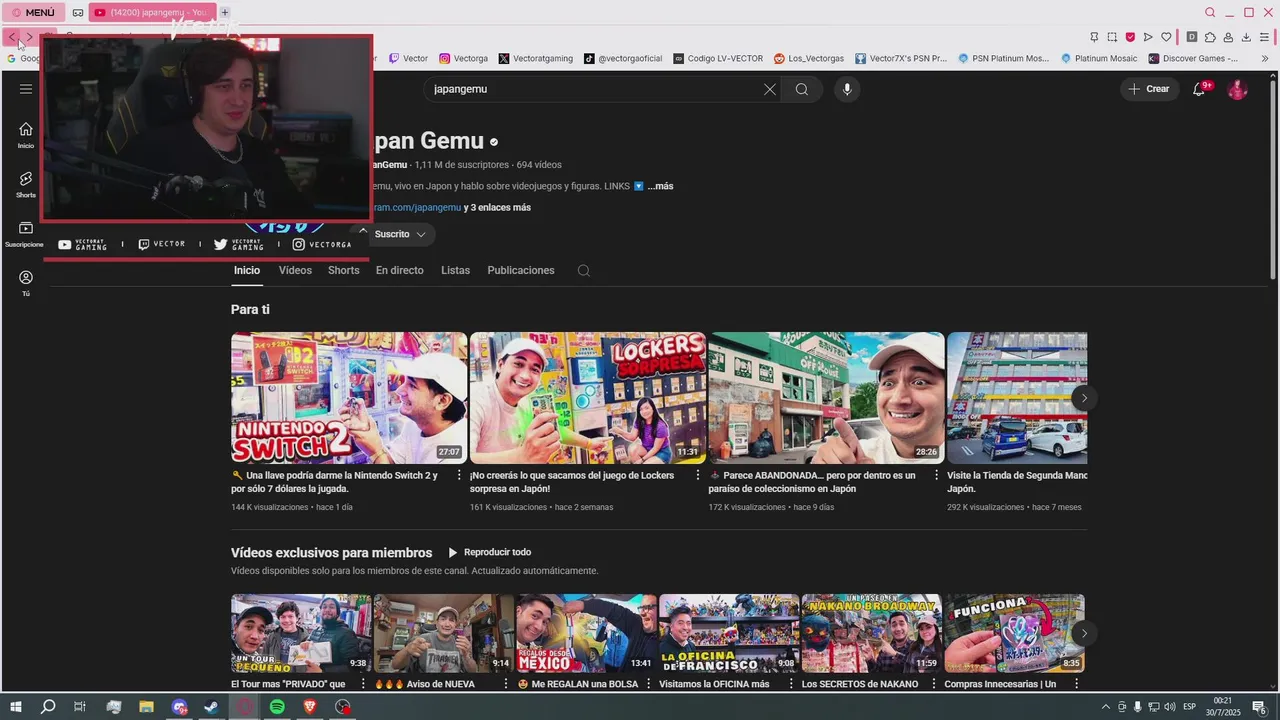Screen dimensions: 1280x720
Task: Open the '3 enlaces más' links popup
Action: 497,208
